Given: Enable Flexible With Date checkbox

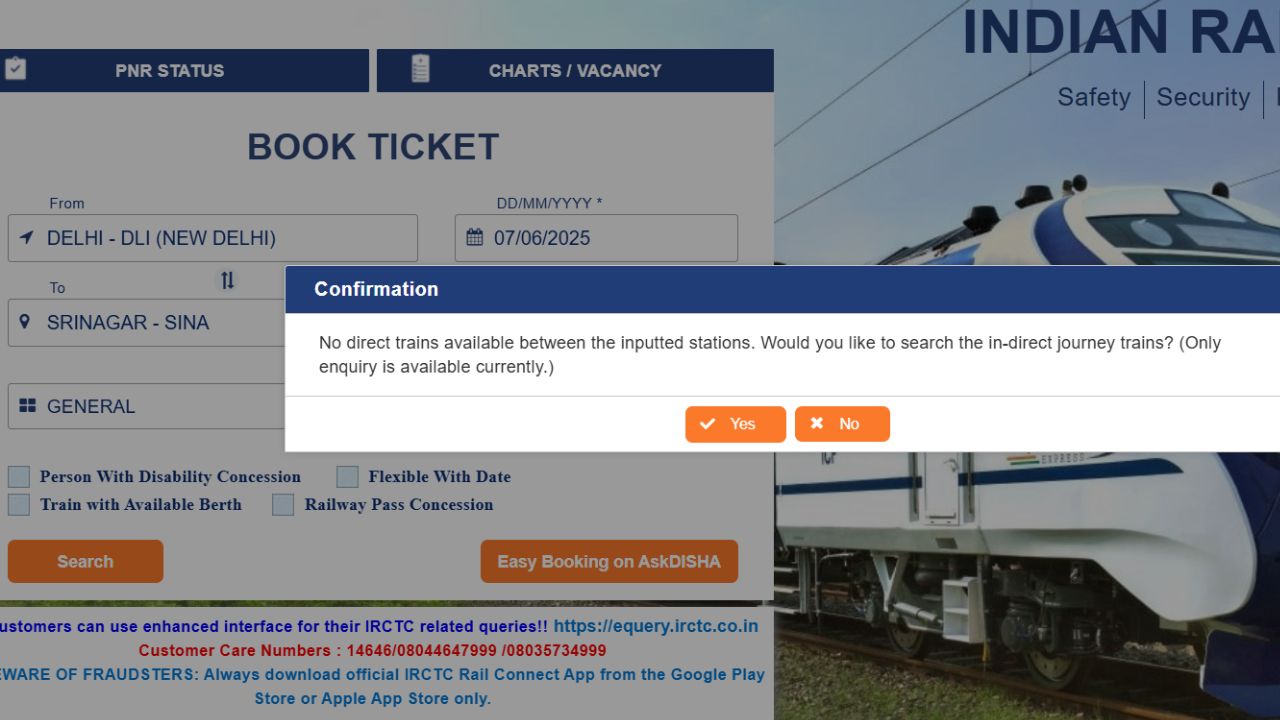Looking at the screenshot, I should (347, 476).
